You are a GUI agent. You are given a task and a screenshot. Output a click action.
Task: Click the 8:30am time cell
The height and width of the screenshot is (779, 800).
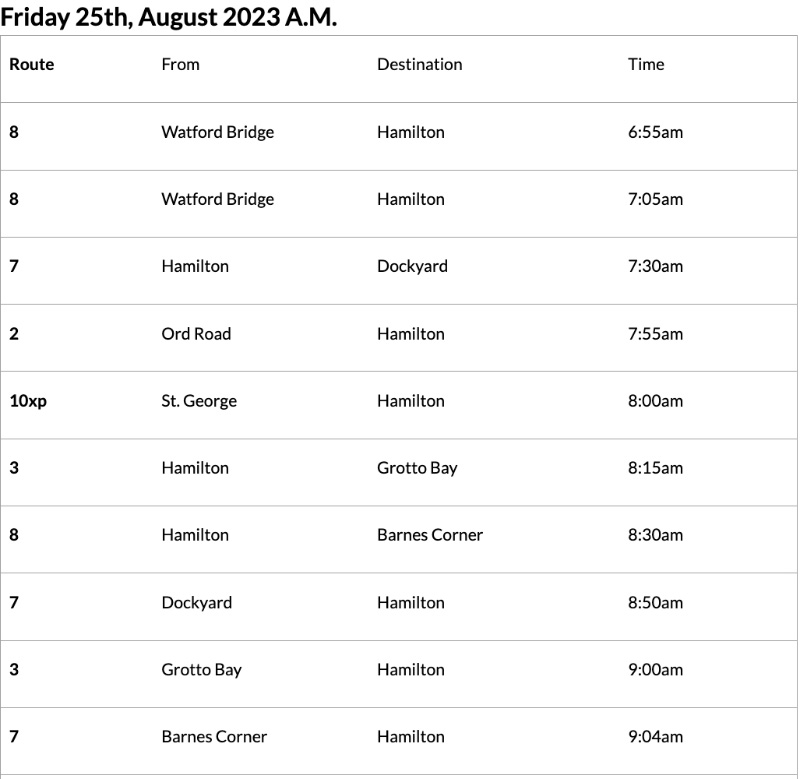click(655, 535)
